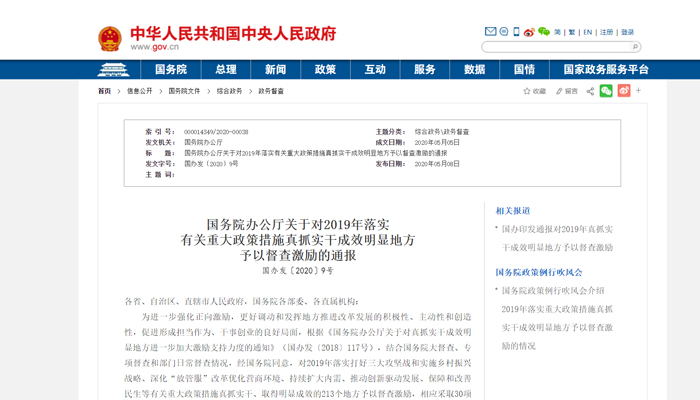The image size is (700, 400).
Task: Open the 注册 register link
Action: point(606,32)
